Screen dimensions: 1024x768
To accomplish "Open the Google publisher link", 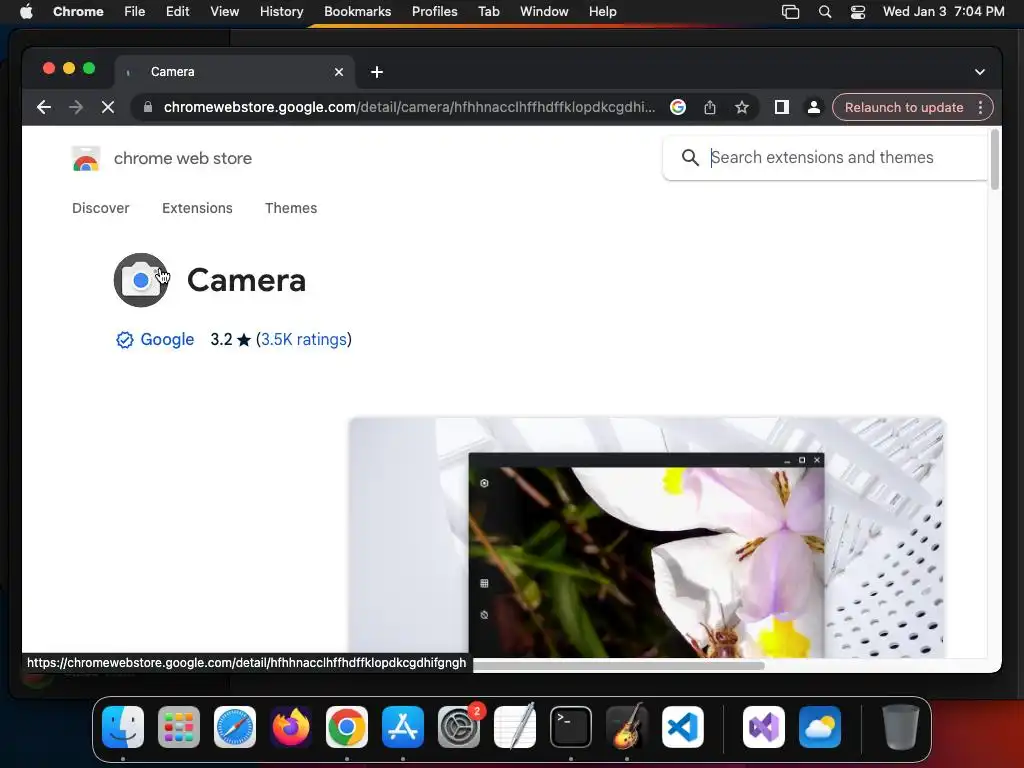I will (x=167, y=340).
